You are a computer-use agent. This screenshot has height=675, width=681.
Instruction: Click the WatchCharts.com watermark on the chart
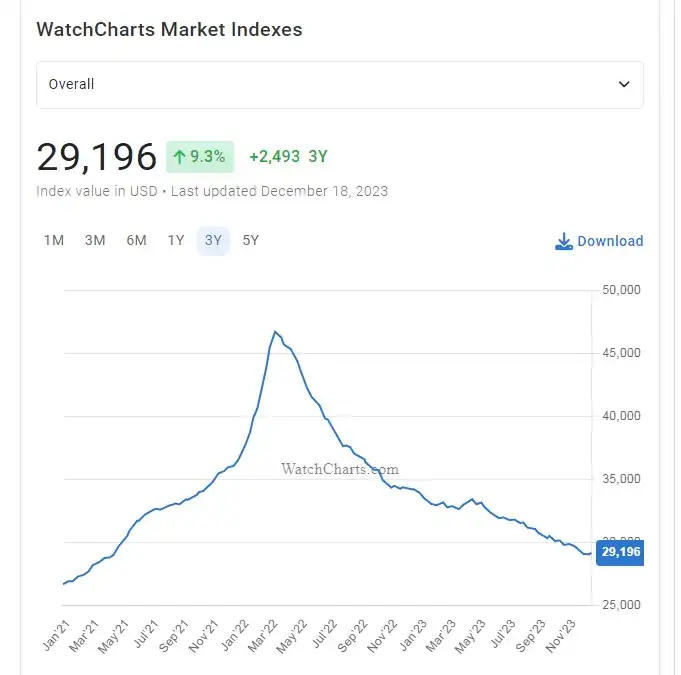click(x=340, y=468)
